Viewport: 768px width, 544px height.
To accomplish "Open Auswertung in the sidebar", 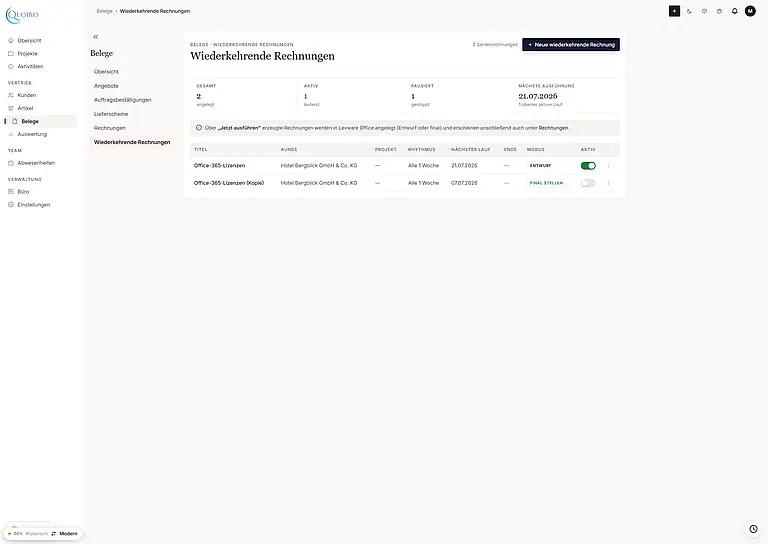I will pyautogui.click(x=32, y=134).
